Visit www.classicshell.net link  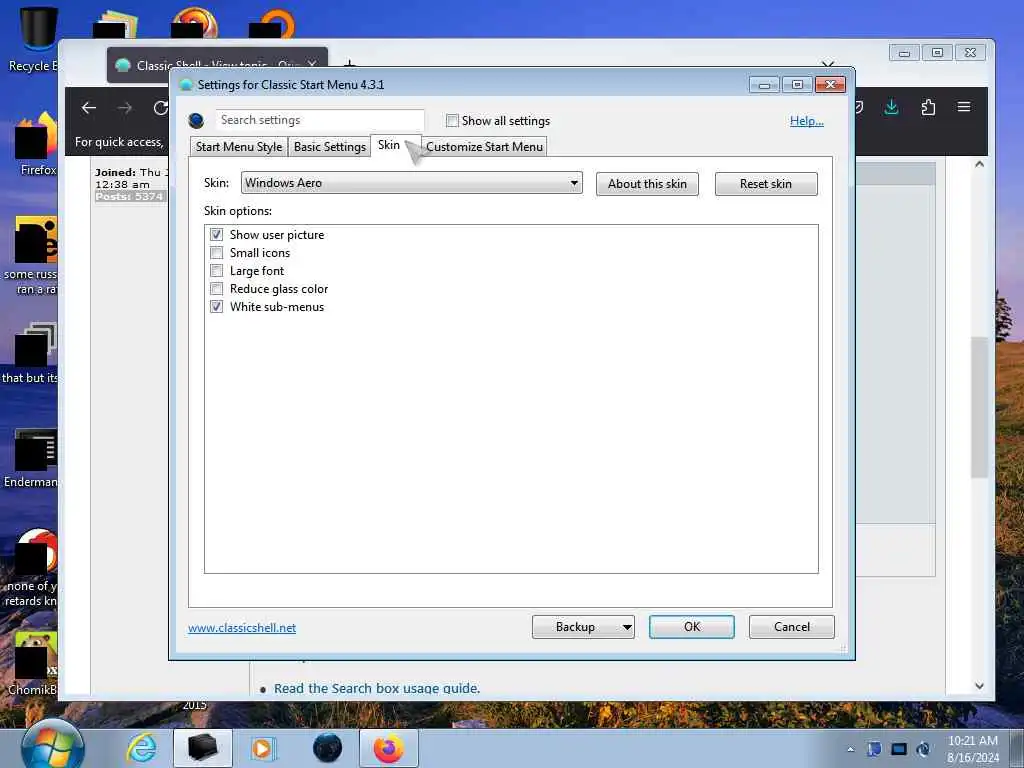coord(242,628)
